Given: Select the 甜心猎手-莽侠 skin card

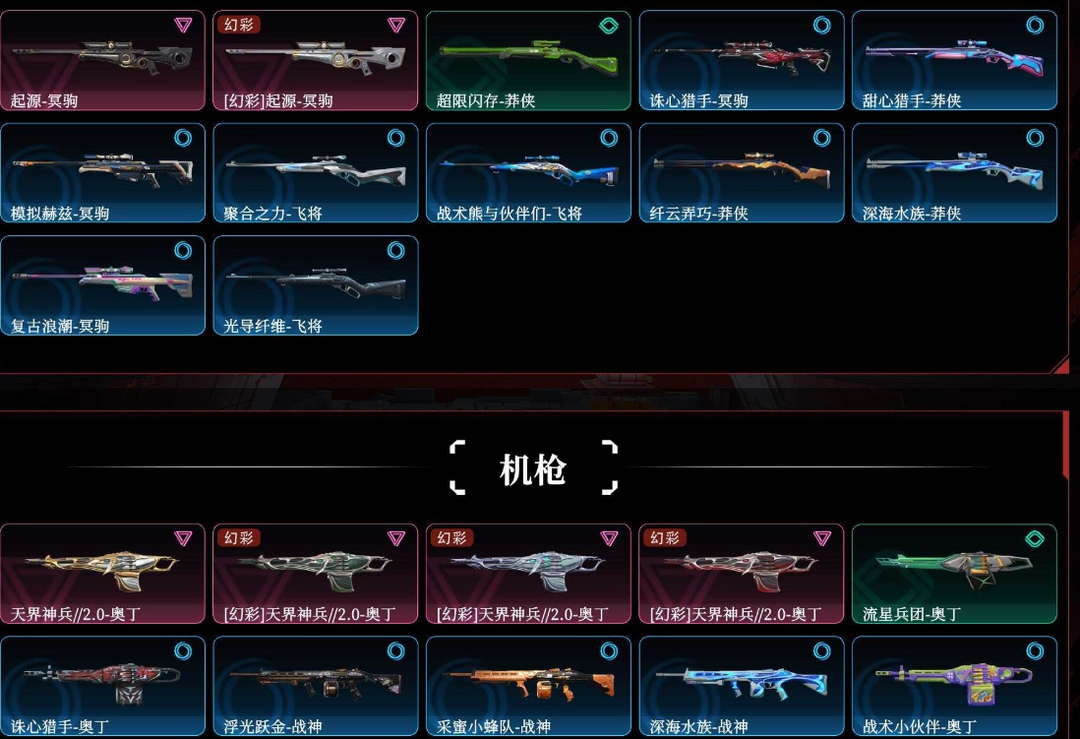Looking at the screenshot, I should (954, 60).
